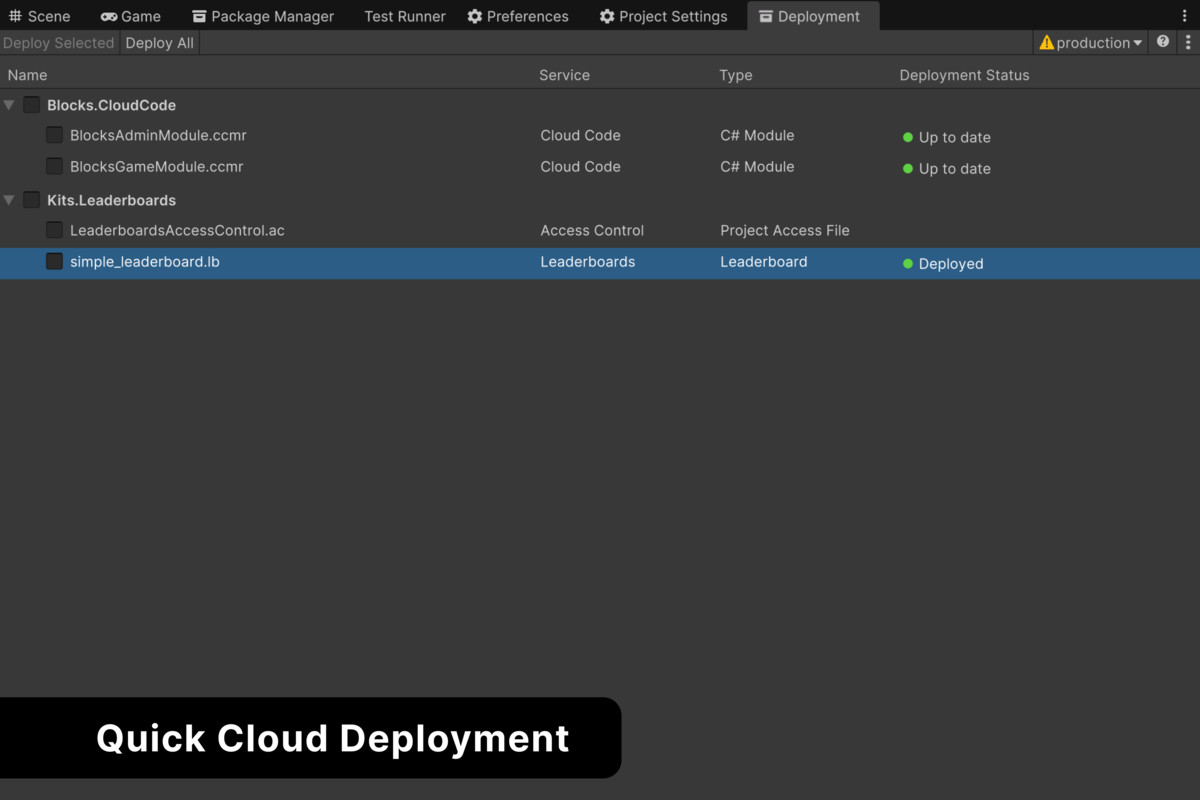Click "Cloud Code" in the BlocksGameModule.ccmr row
Screen dimensions: 1200x800
pos(580,166)
